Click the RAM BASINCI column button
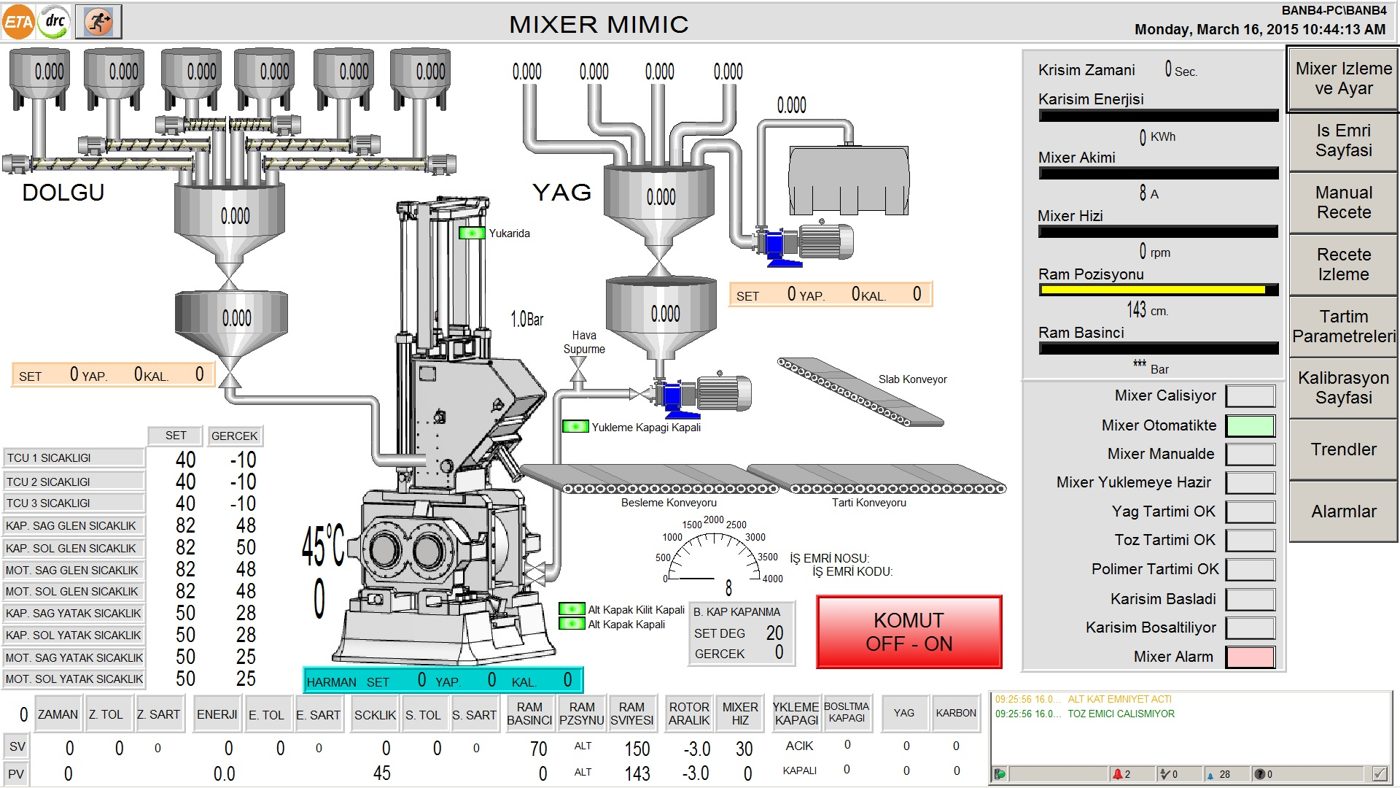The image size is (1400, 788). tap(529, 714)
